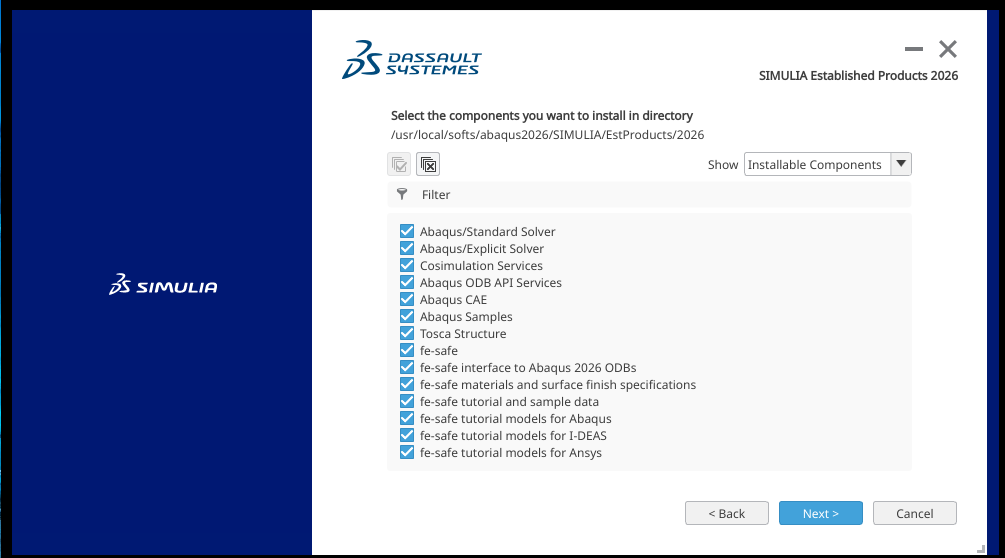Toggle Abaqus ODB API Services checkbox
Viewport: 1005px width, 558px height.
[407, 283]
